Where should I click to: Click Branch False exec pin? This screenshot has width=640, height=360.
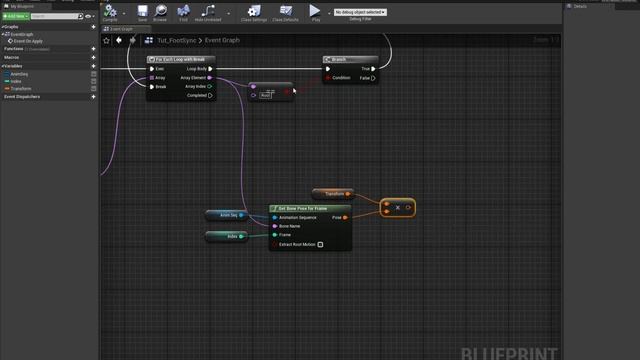pyautogui.click(x=373, y=78)
